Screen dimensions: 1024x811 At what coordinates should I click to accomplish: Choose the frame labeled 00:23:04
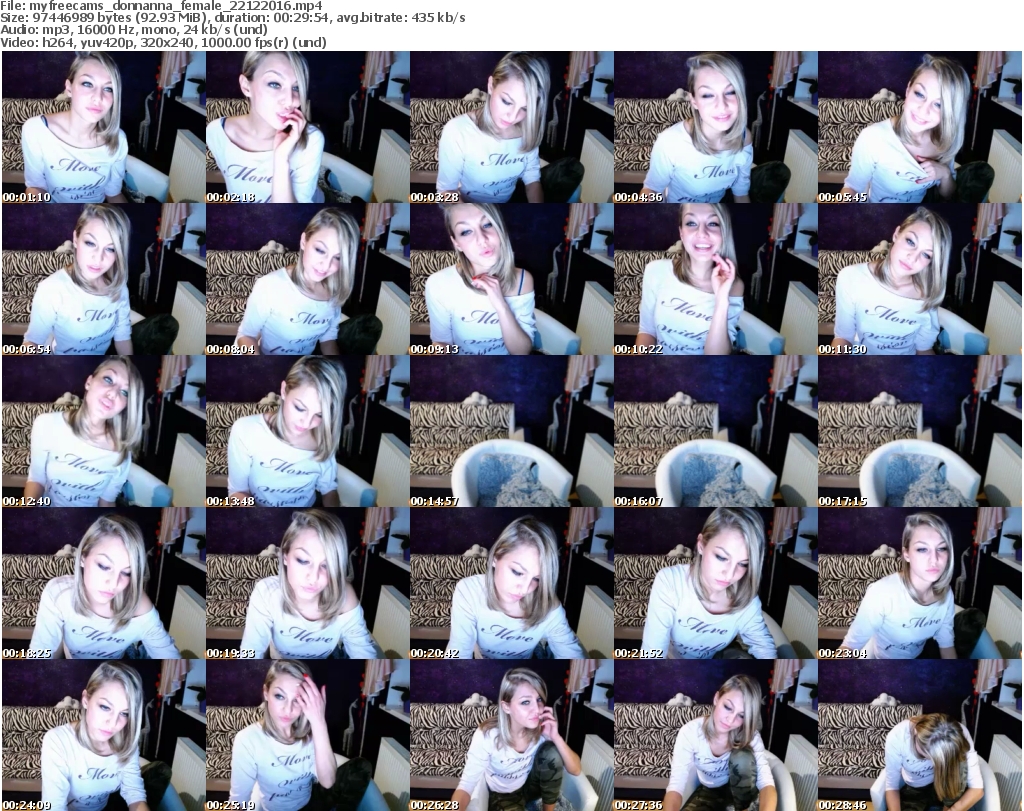click(x=919, y=583)
